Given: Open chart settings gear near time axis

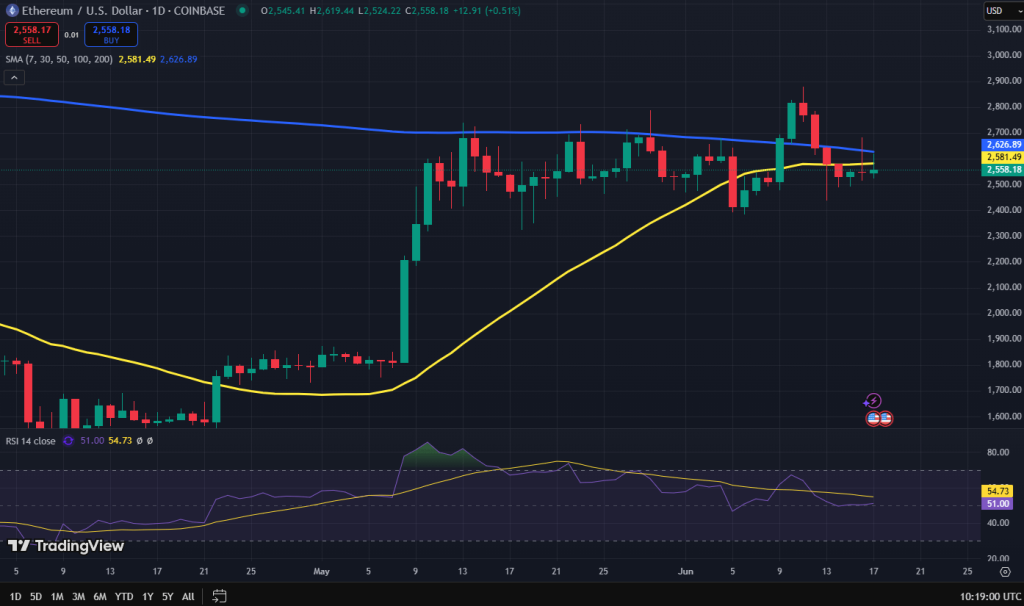Looking at the screenshot, I should [x=1006, y=571].
